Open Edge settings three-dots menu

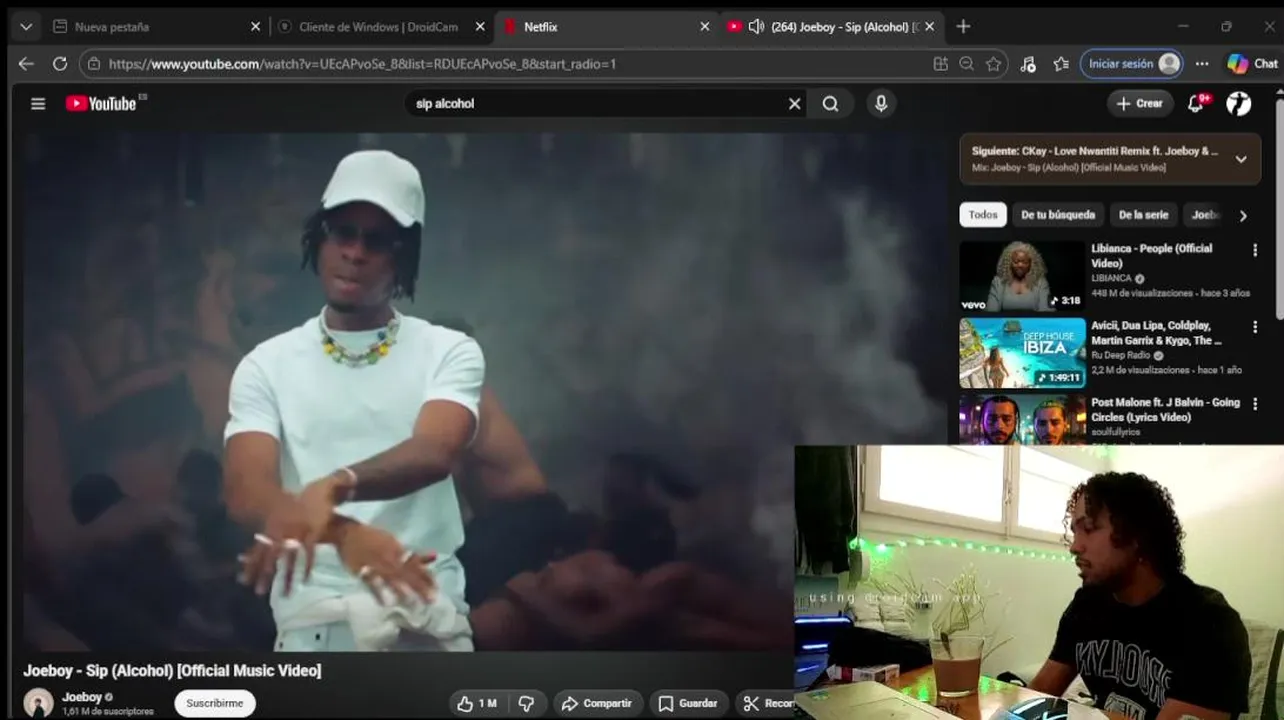tap(1202, 64)
